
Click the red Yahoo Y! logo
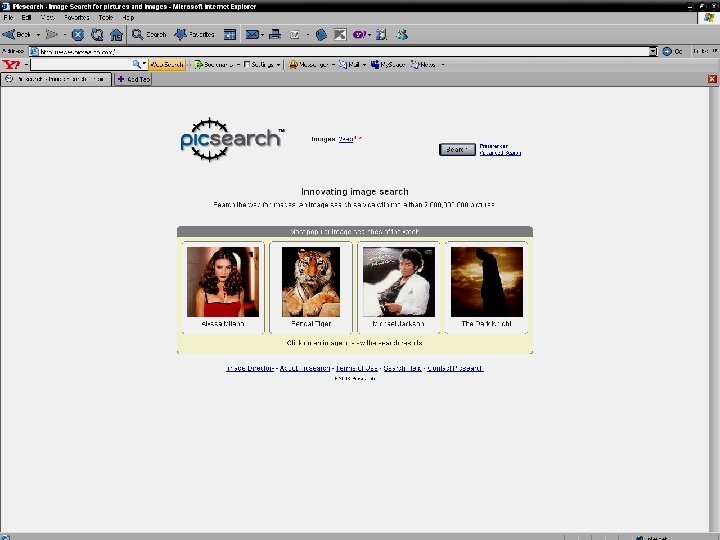click(11, 65)
